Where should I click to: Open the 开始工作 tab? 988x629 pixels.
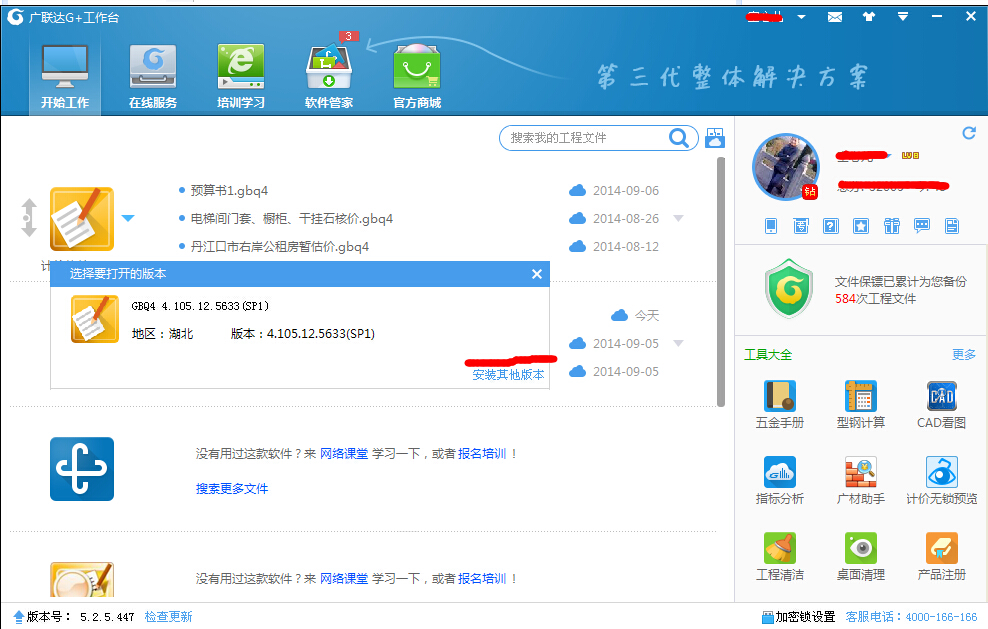(x=65, y=77)
